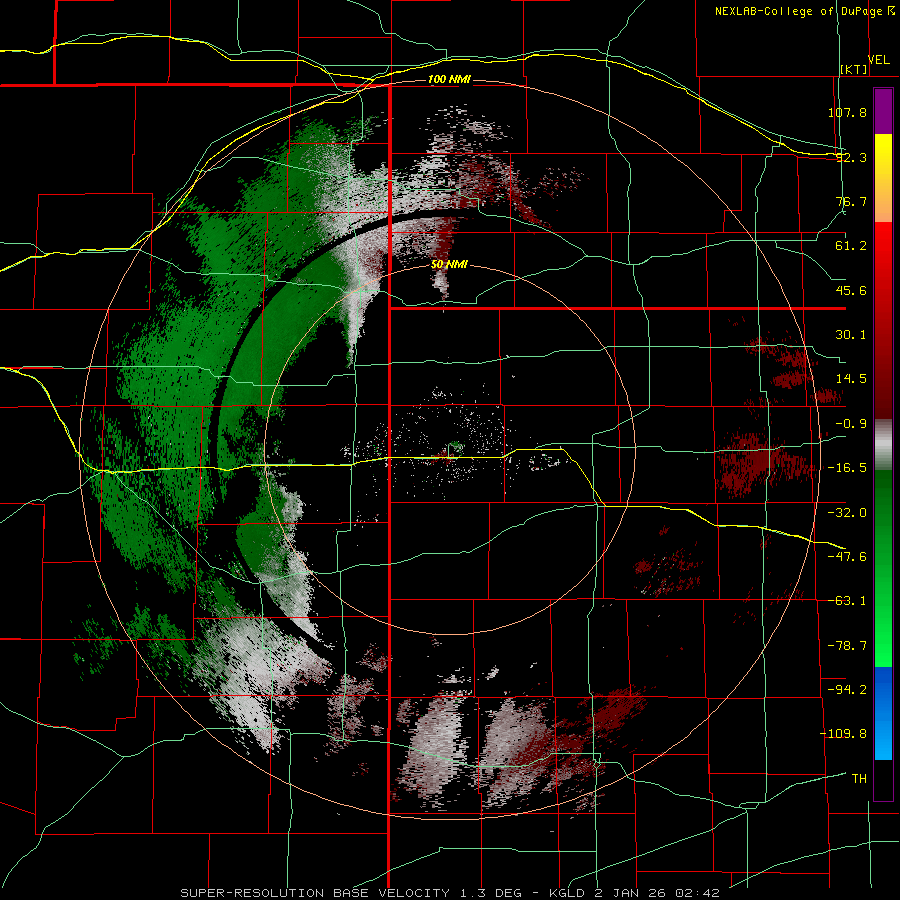Select the -0.9 legend value

[x=851, y=424]
